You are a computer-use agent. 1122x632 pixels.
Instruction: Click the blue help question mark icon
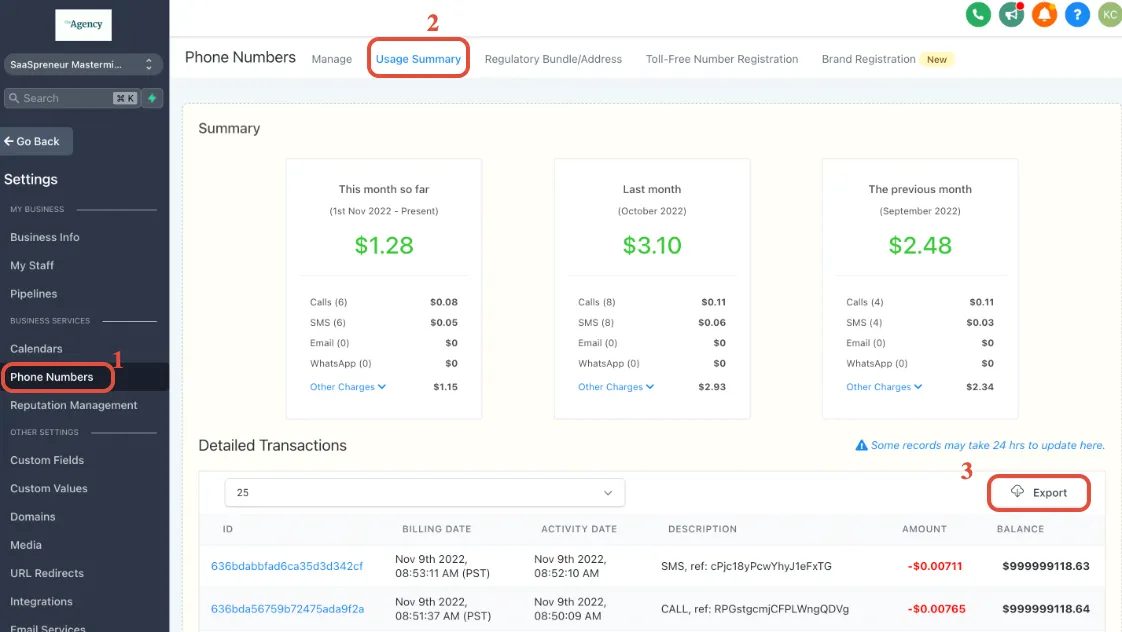pyautogui.click(x=1077, y=14)
